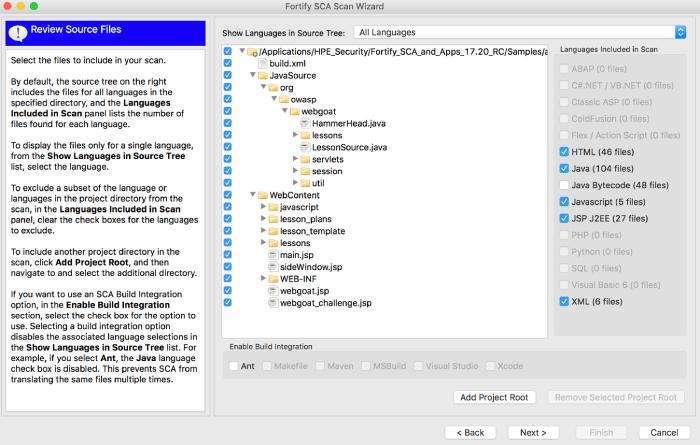Collapse the webgoat tree node
This screenshot has width=700, height=445.
pyautogui.click(x=284, y=111)
